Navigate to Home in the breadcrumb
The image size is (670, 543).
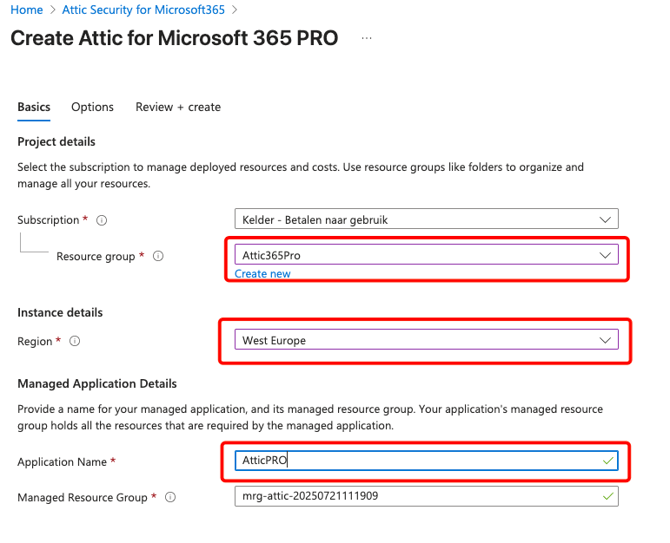tap(26, 10)
